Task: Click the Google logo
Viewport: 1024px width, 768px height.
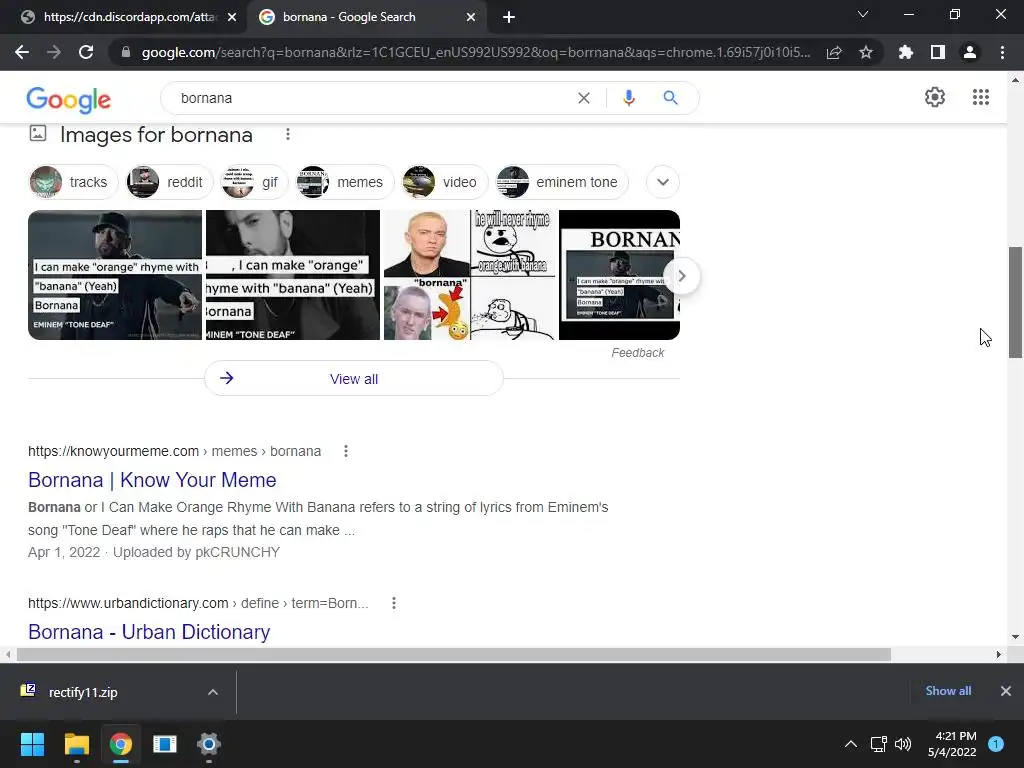Action: (x=69, y=99)
